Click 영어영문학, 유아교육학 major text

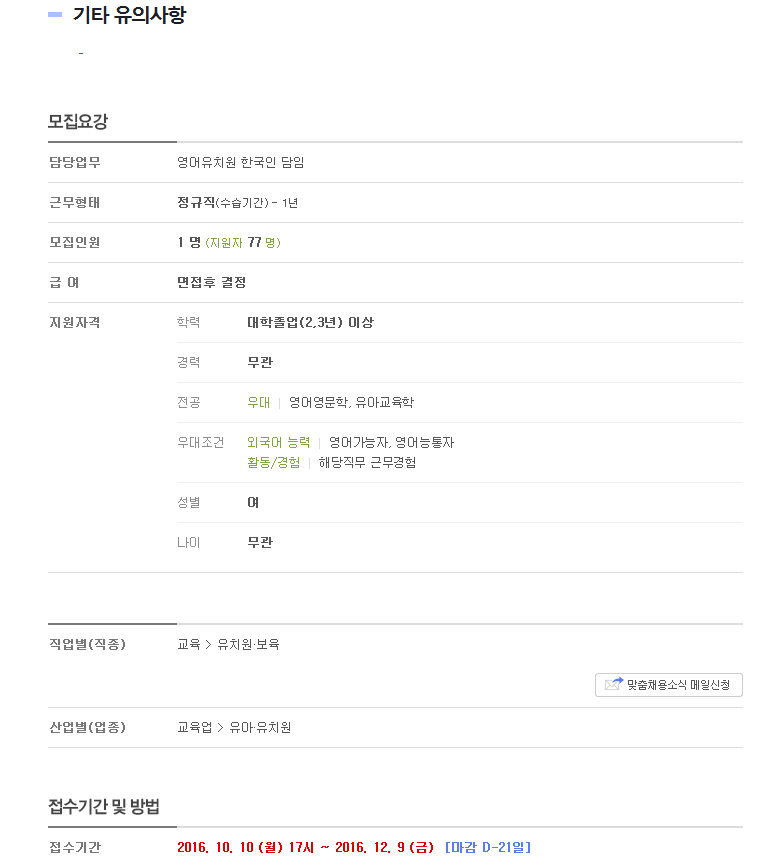pyautogui.click(x=352, y=402)
